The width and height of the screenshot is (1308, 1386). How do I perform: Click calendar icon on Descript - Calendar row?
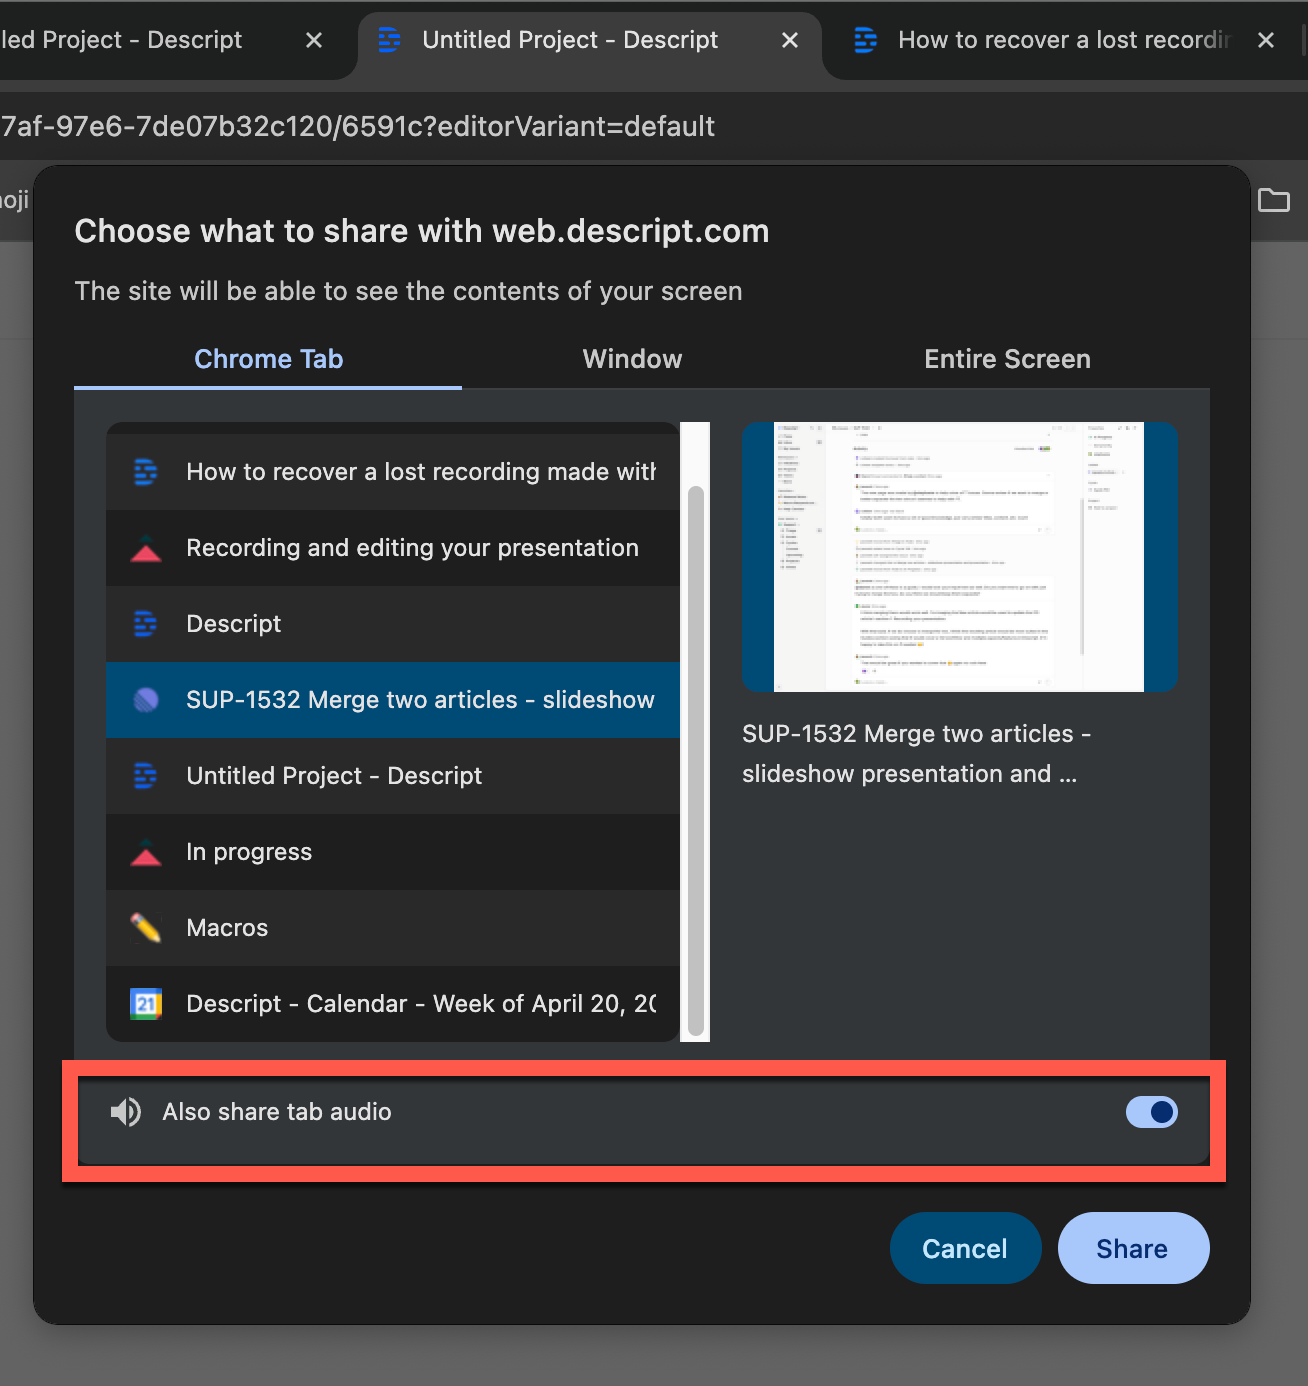click(146, 1004)
